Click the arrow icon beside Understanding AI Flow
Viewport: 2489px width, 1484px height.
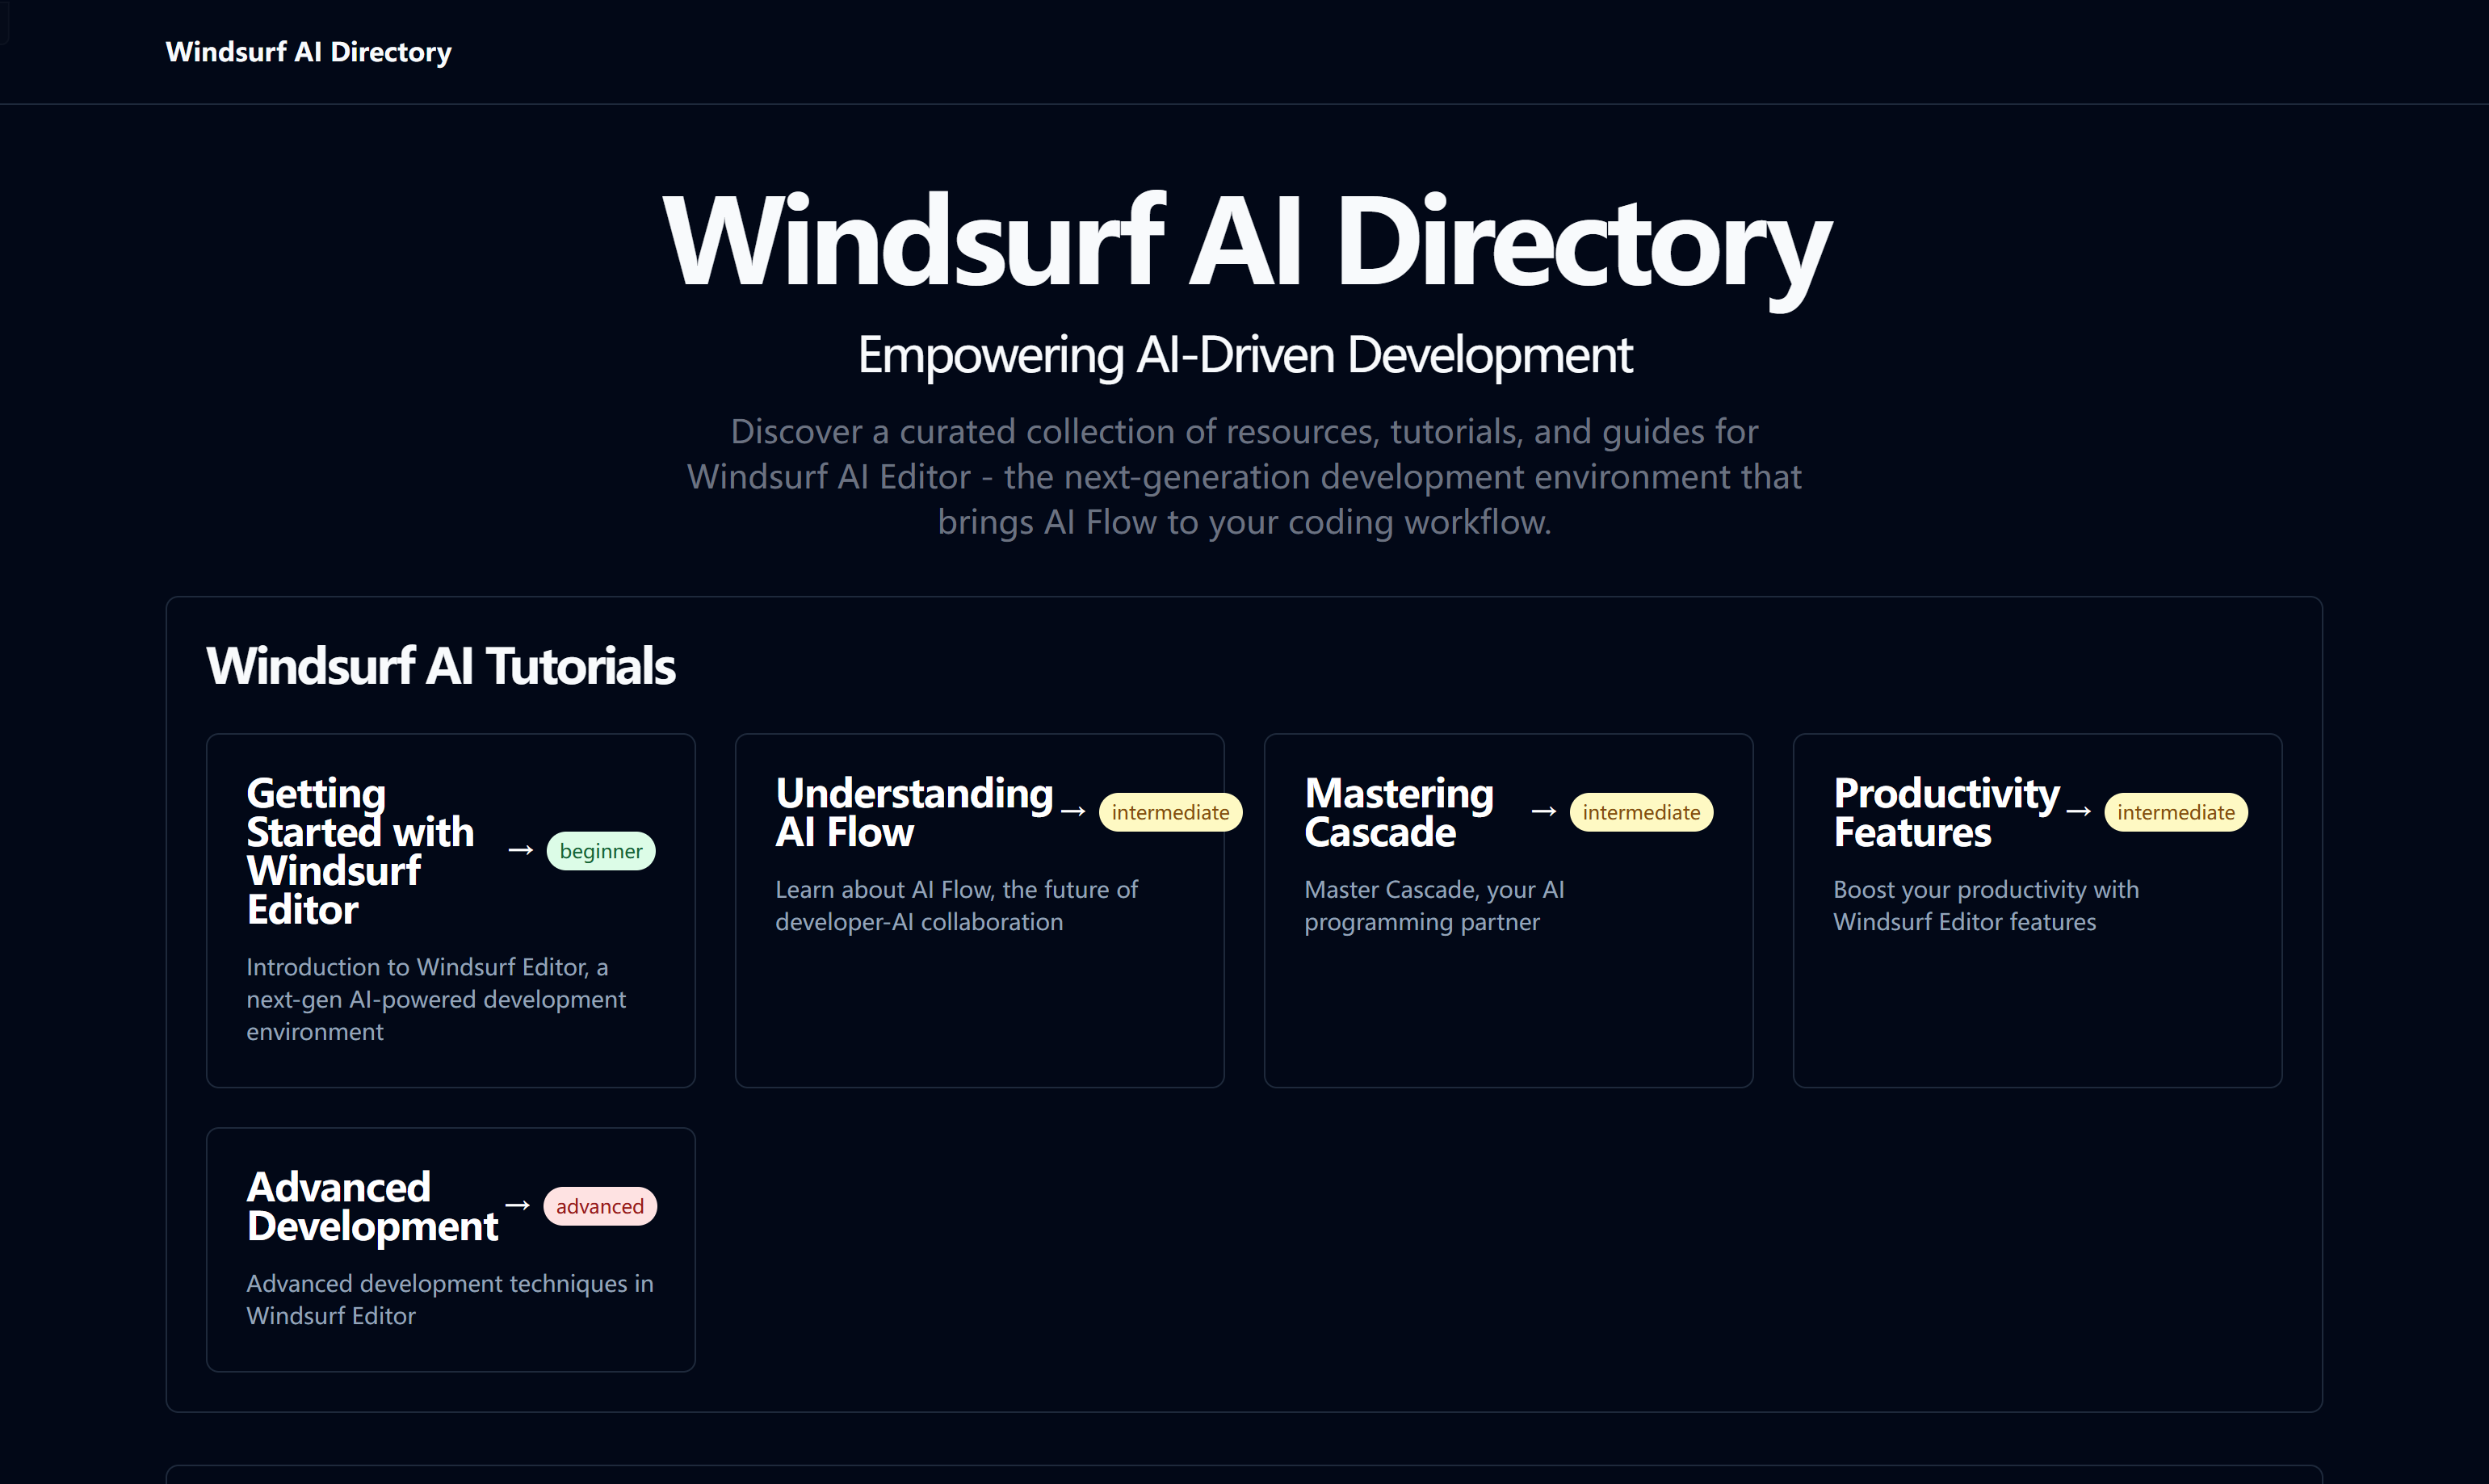[1073, 811]
